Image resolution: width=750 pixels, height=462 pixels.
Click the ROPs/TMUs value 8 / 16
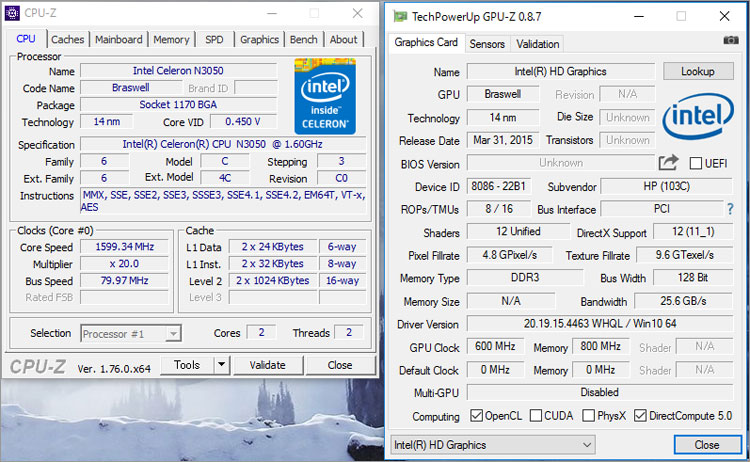click(498, 209)
